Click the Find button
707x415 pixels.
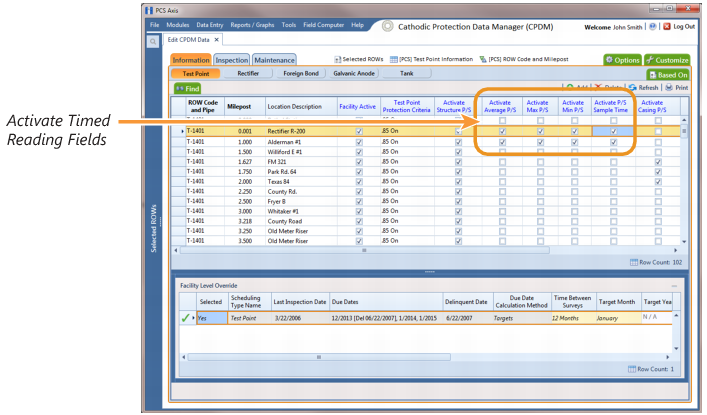coord(188,88)
